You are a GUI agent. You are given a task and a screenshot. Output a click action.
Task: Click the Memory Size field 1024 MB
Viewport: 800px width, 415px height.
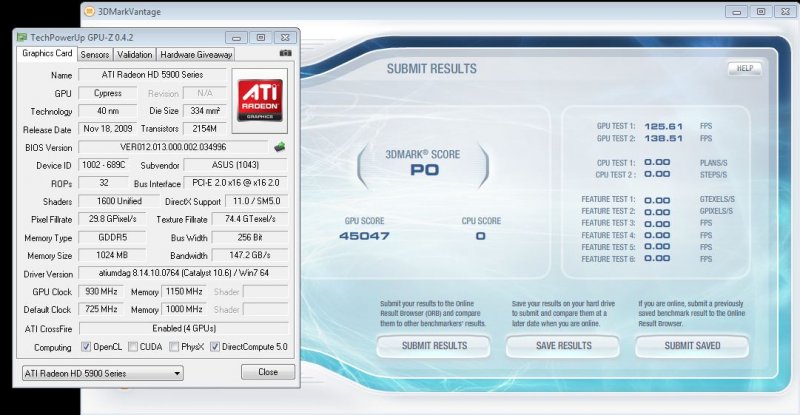112,255
